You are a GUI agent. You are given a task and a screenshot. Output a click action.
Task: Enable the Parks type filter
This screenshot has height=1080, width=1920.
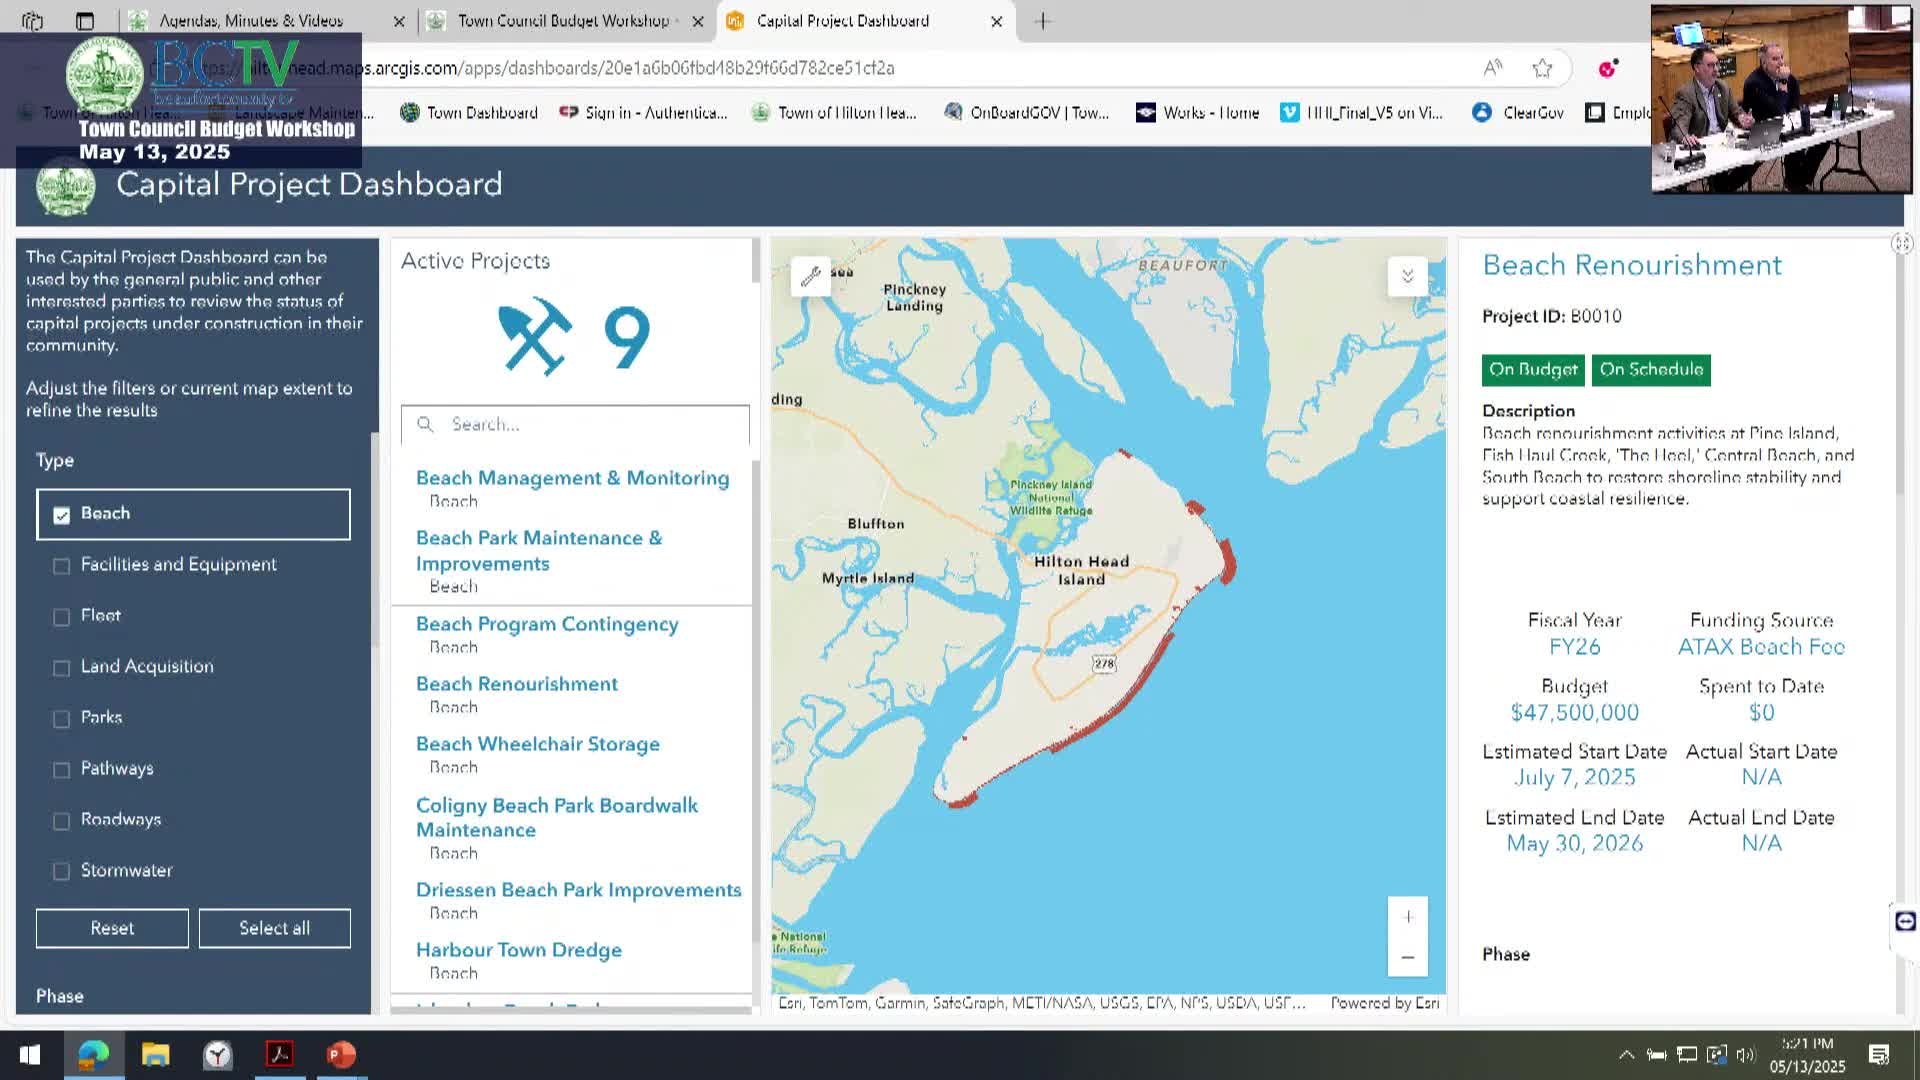(62, 718)
